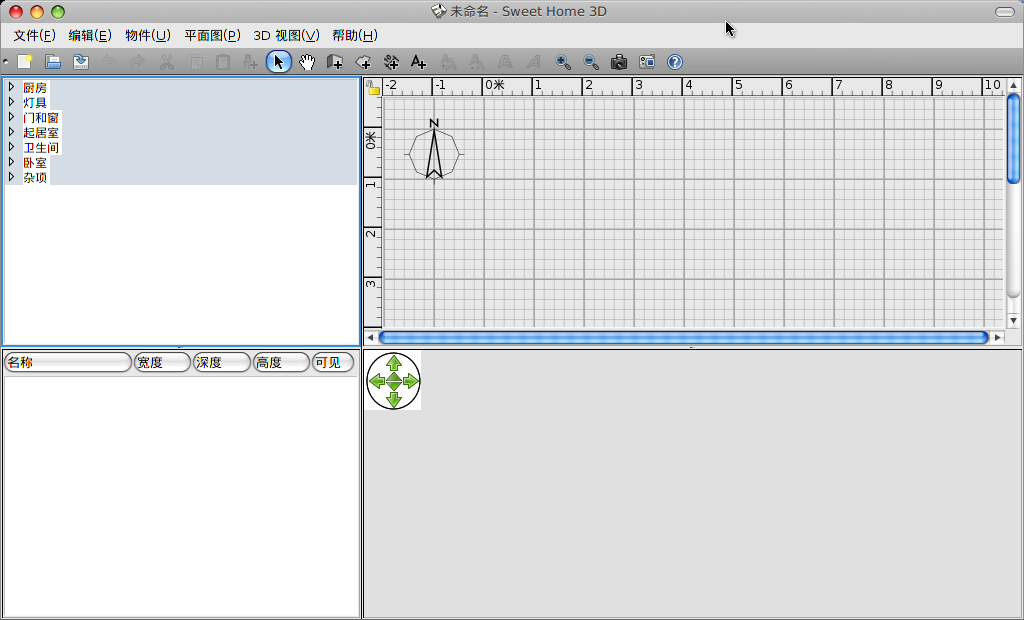Click the Redo arrow in the toolbar
Viewport: 1024px width, 620px height.
coord(137,62)
